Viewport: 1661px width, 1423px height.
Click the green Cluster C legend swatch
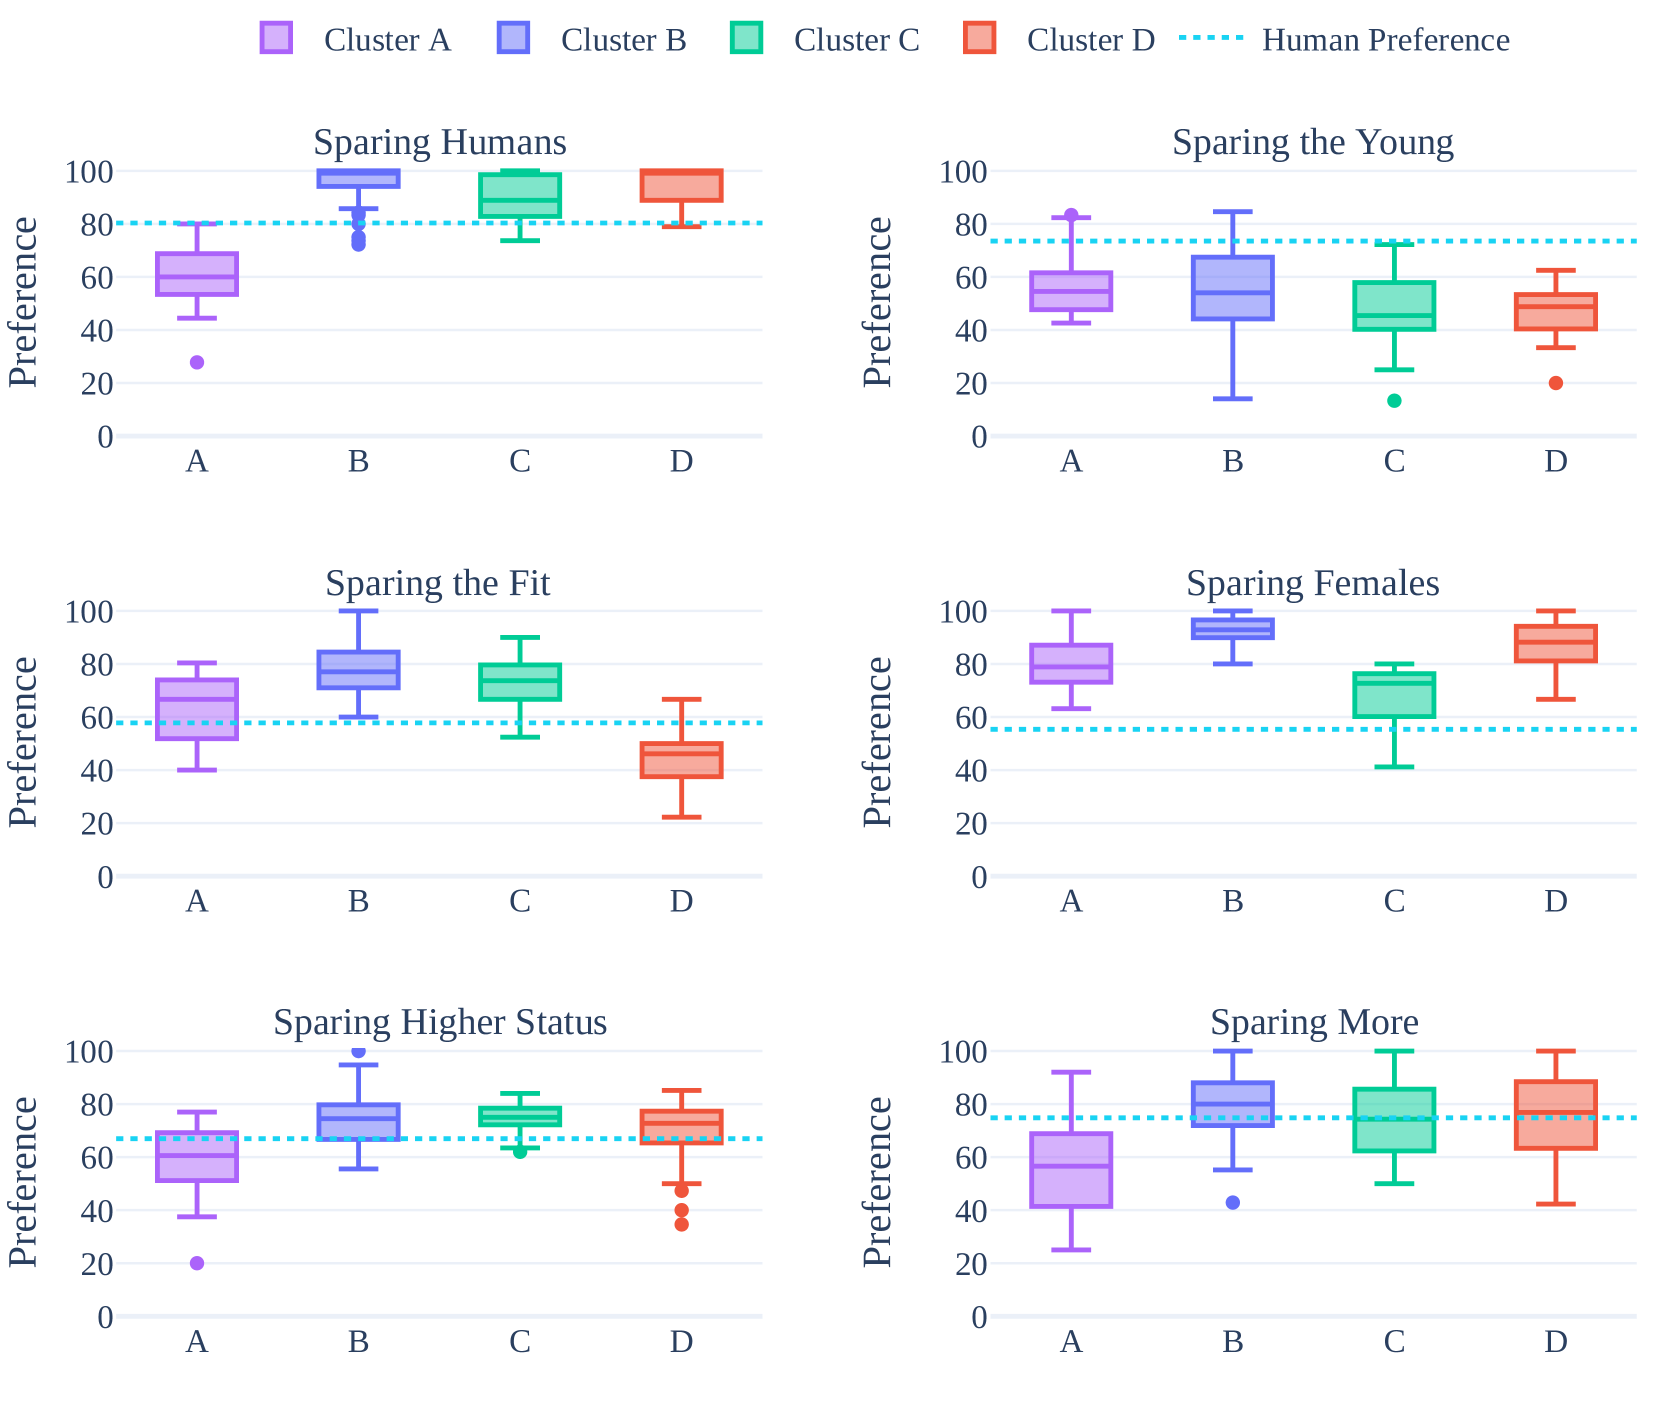(x=747, y=39)
